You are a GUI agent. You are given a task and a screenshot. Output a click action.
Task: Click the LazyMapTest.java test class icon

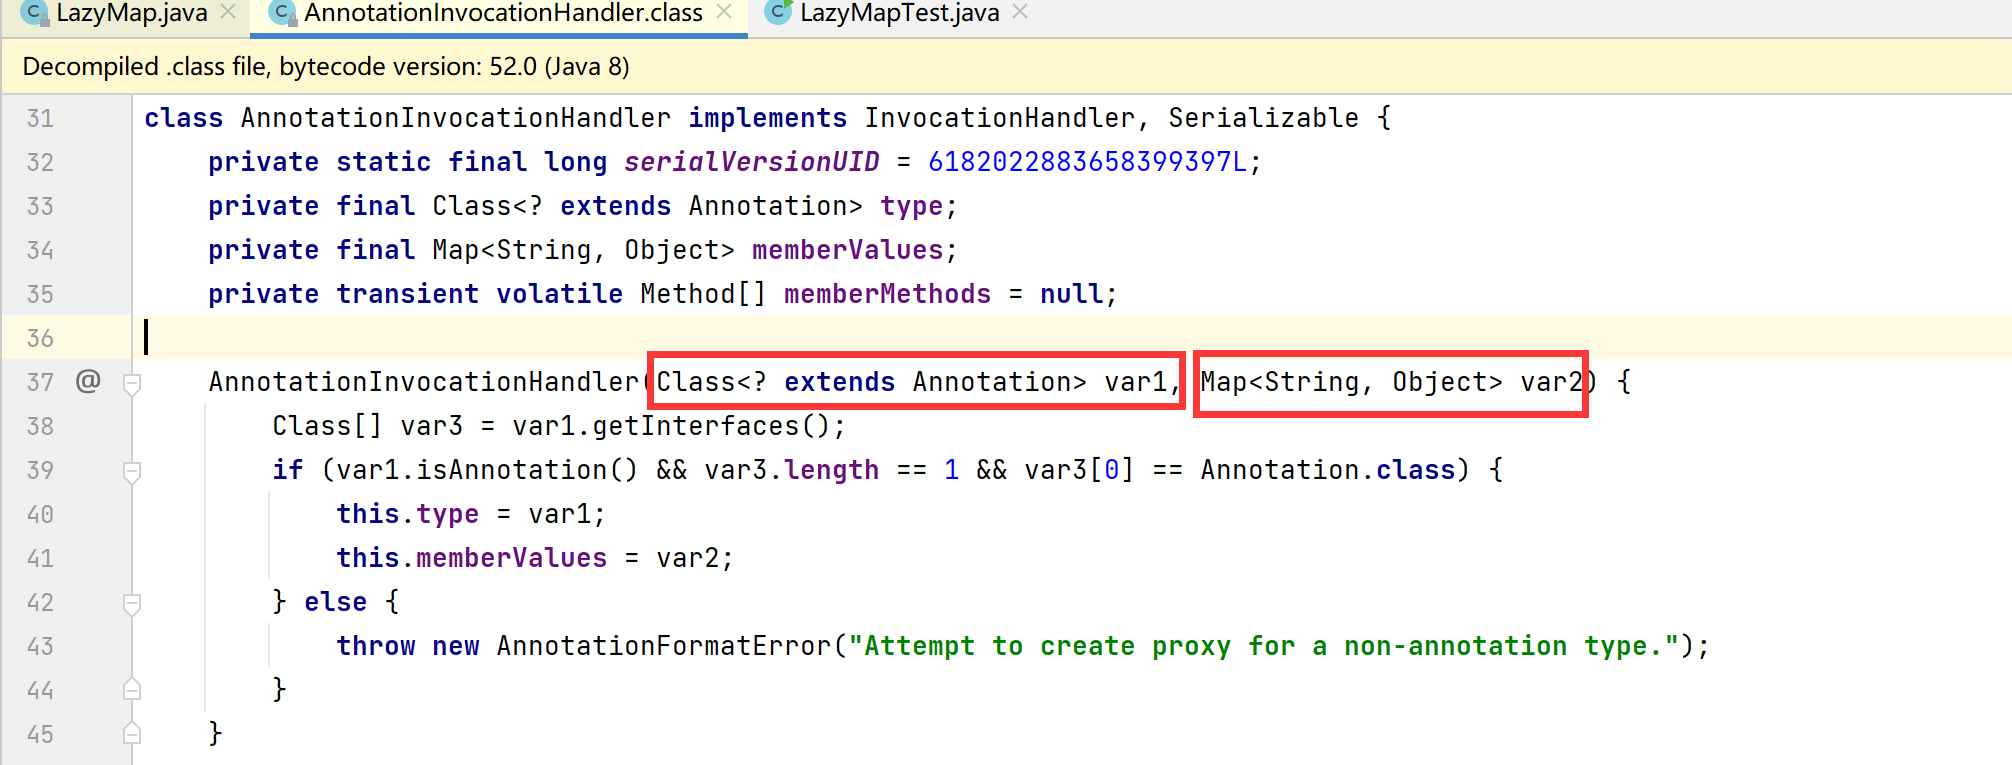point(778,11)
